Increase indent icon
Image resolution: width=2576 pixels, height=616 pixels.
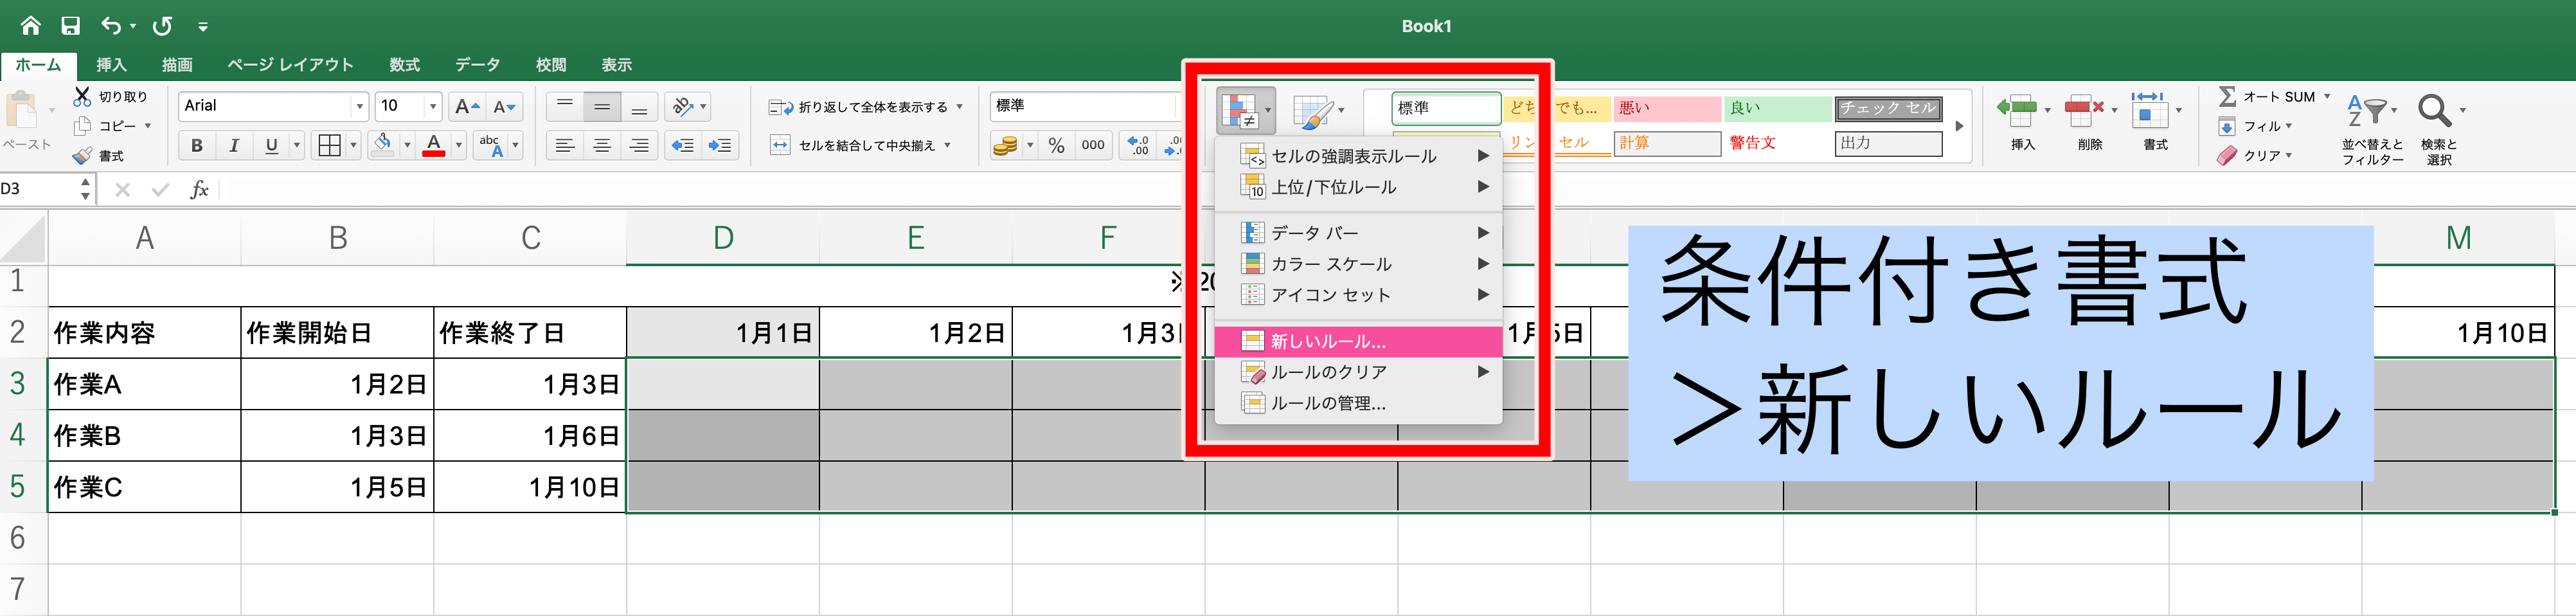tap(720, 146)
